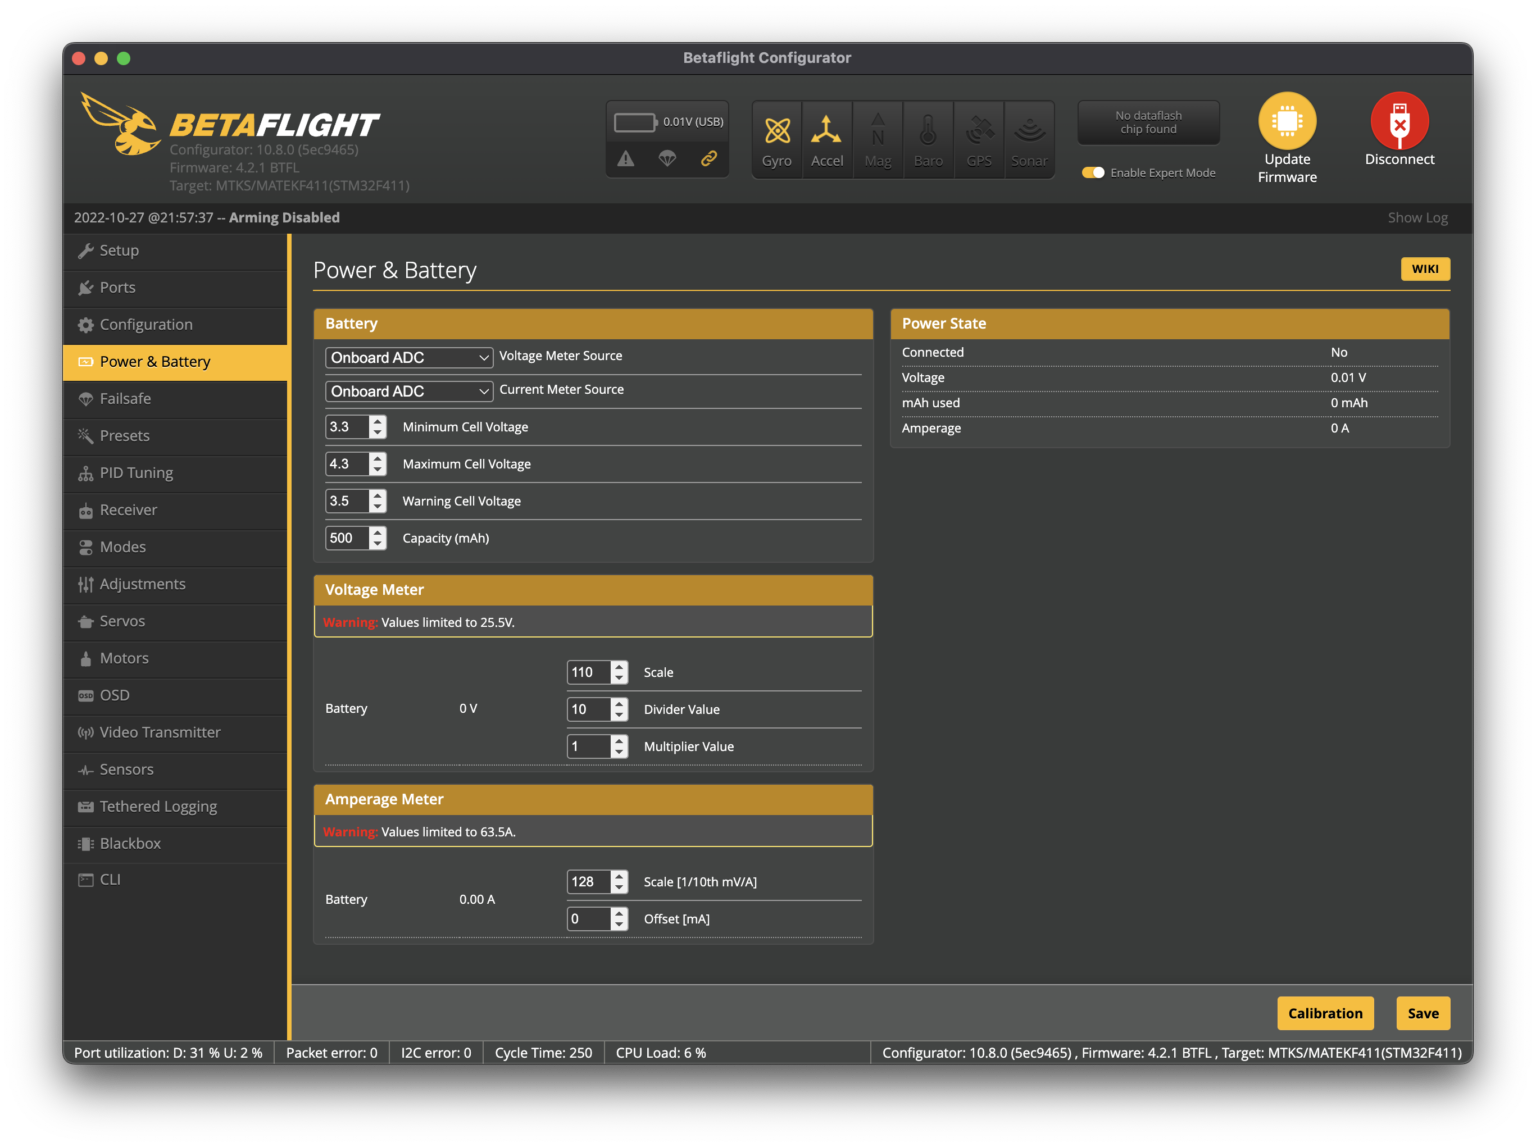The image size is (1536, 1147).
Task: Click the USB link icon near battery indicator
Action: [709, 158]
